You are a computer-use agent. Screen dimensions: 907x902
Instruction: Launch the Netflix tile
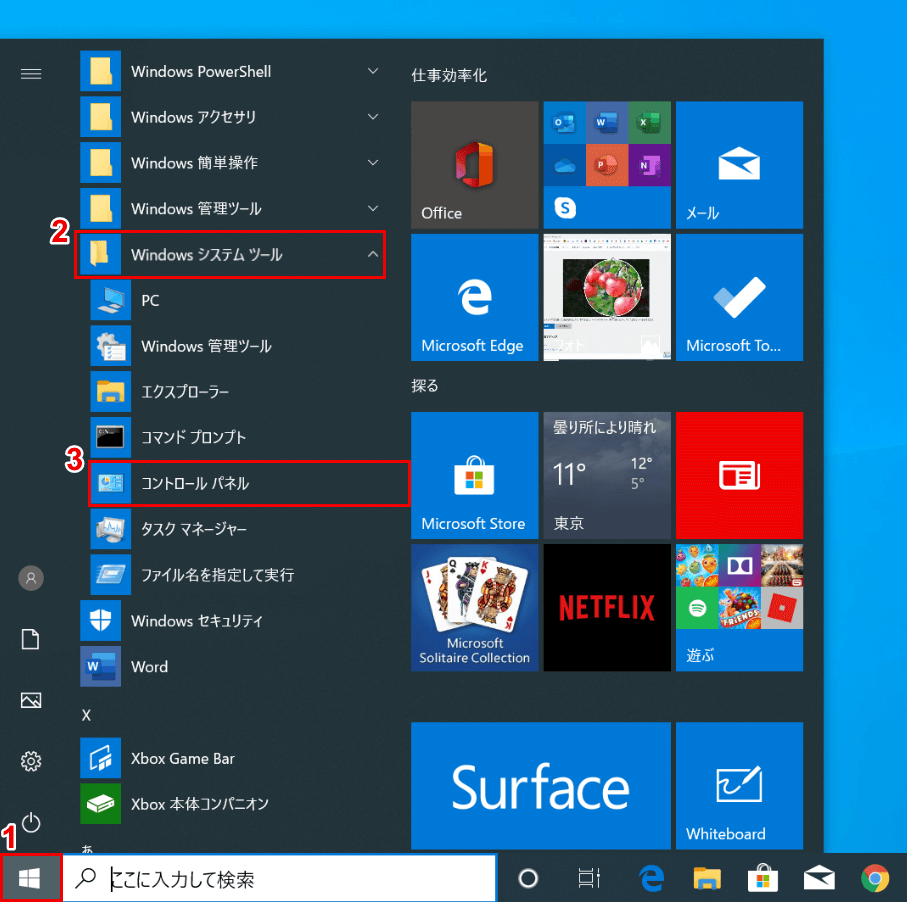click(607, 608)
